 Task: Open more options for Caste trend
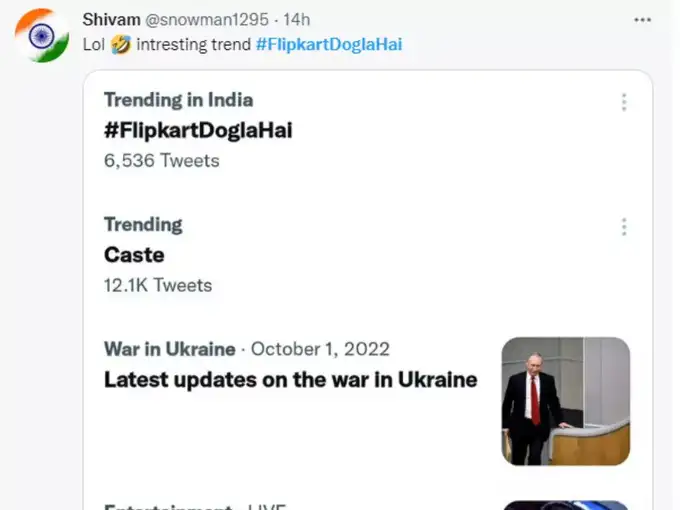click(x=624, y=227)
